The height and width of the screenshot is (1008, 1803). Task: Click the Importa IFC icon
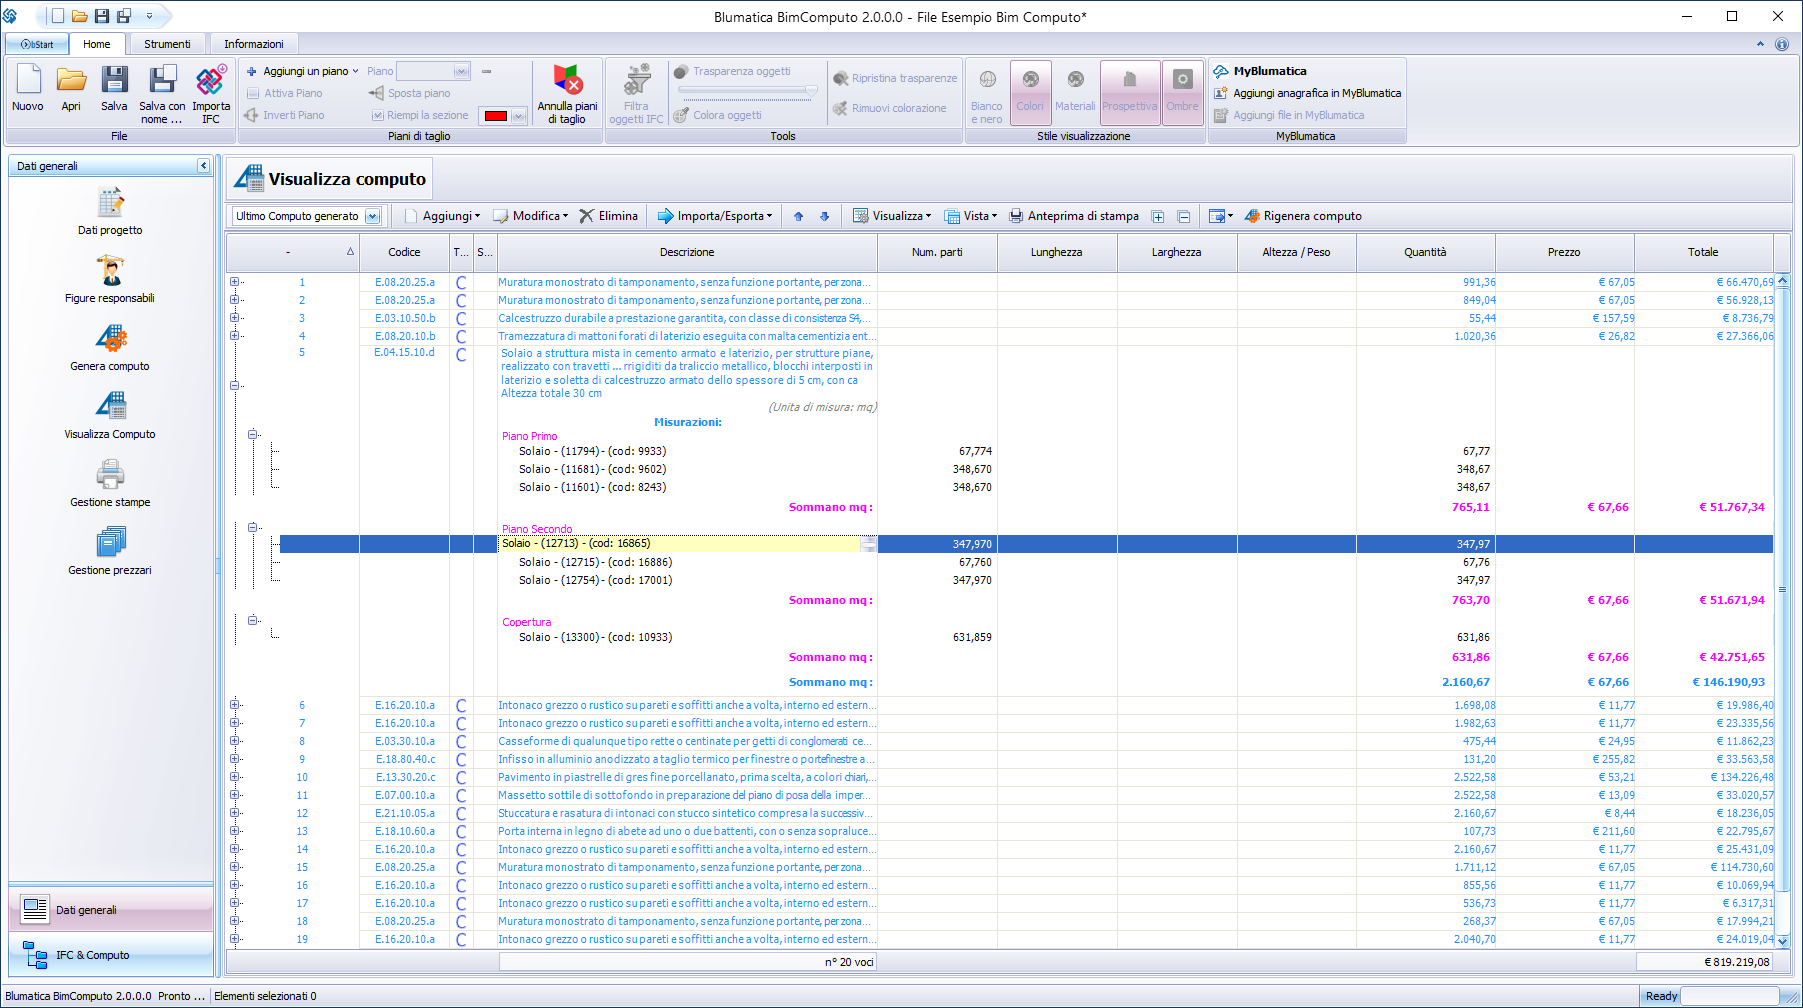[211, 82]
